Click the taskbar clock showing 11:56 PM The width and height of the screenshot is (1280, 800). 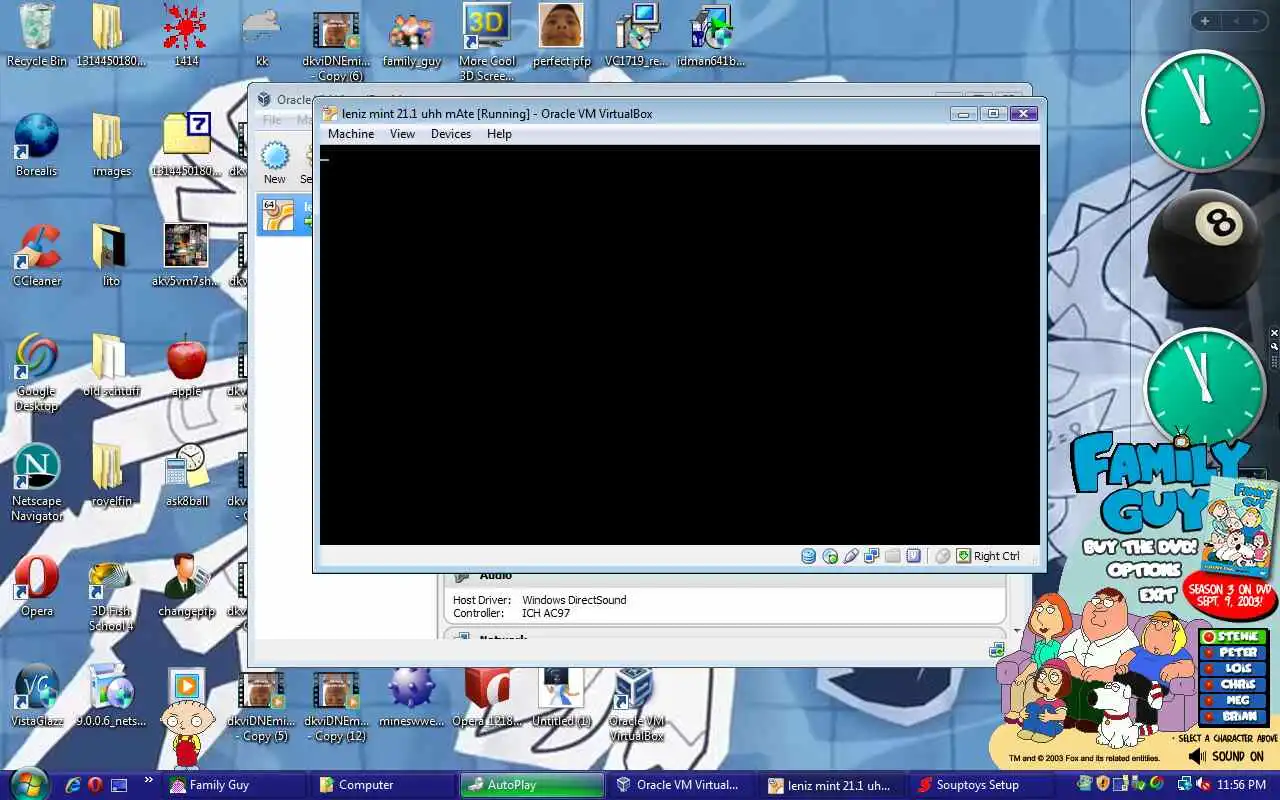click(1242, 785)
